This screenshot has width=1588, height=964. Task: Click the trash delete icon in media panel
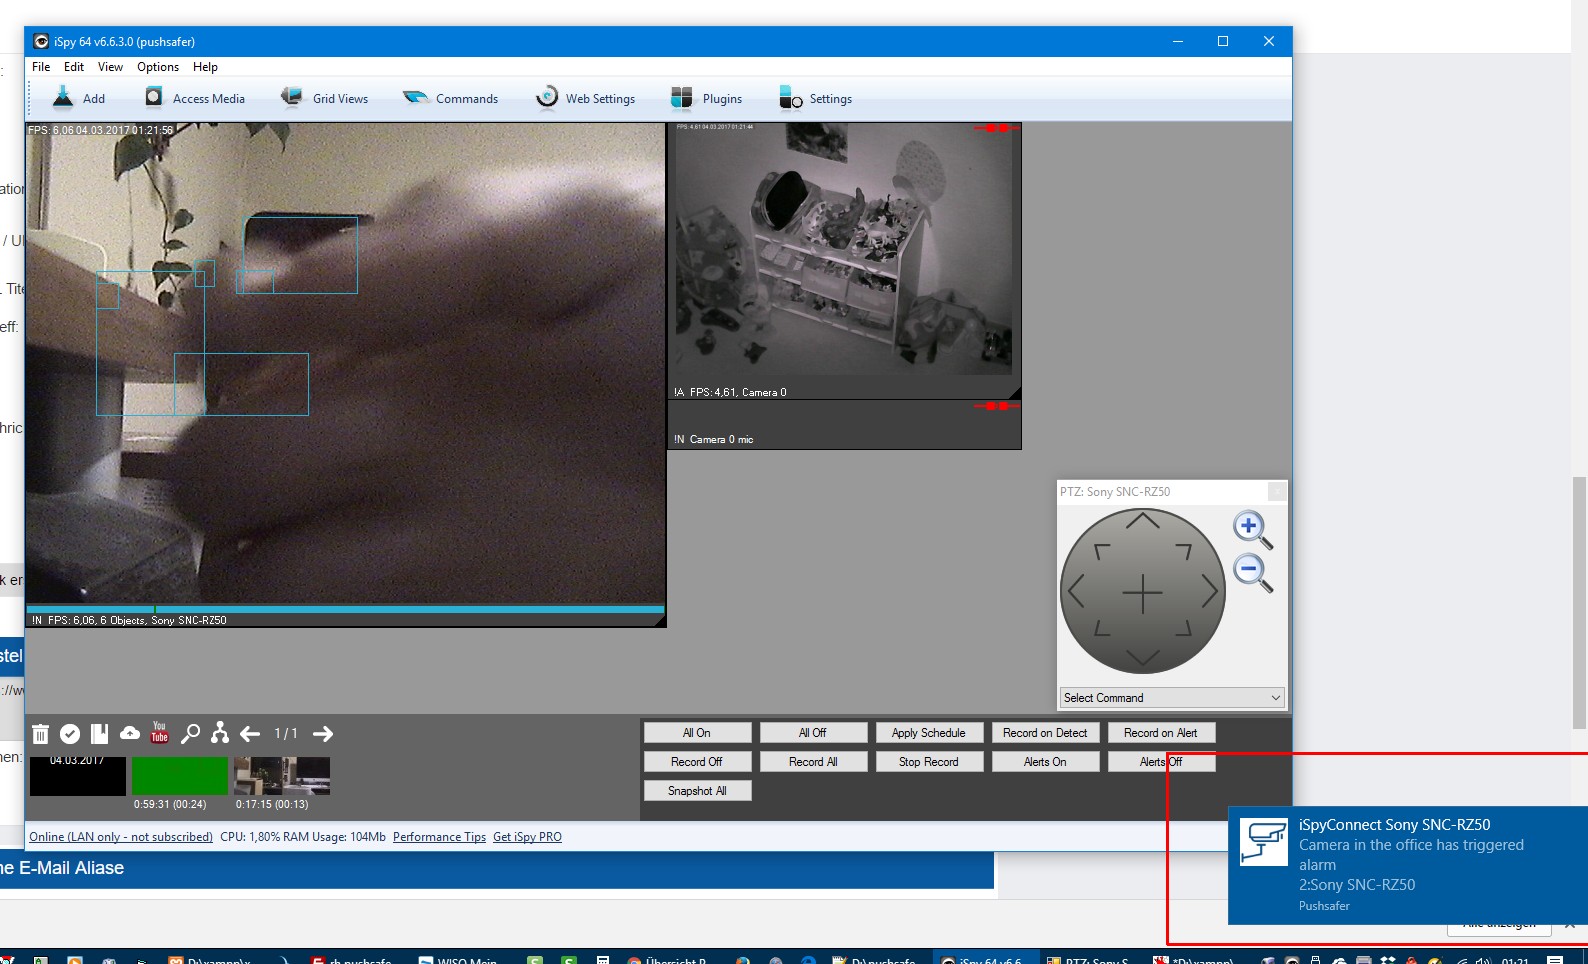[x=40, y=734]
